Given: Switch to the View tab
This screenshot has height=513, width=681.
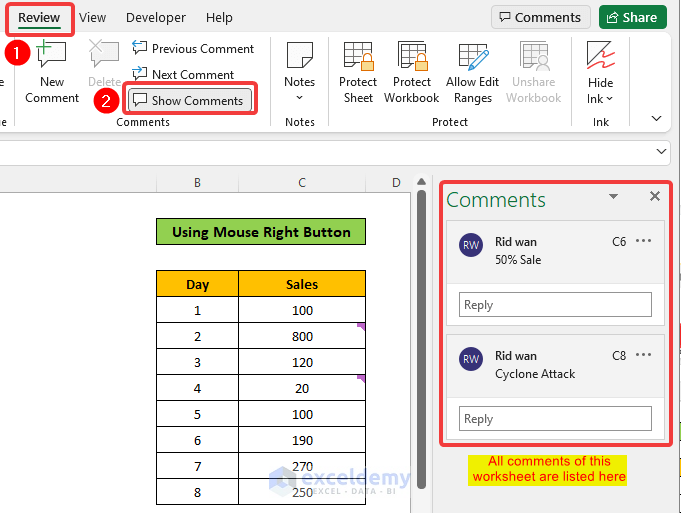Looking at the screenshot, I should point(92,17).
